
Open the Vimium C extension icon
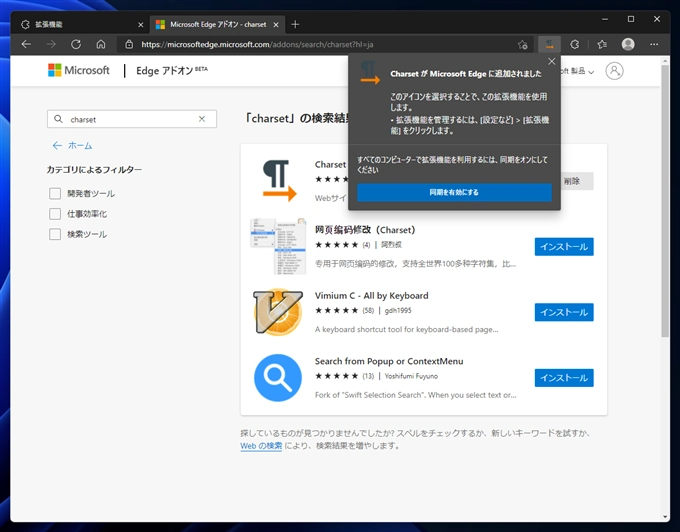click(x=278, y=312)
